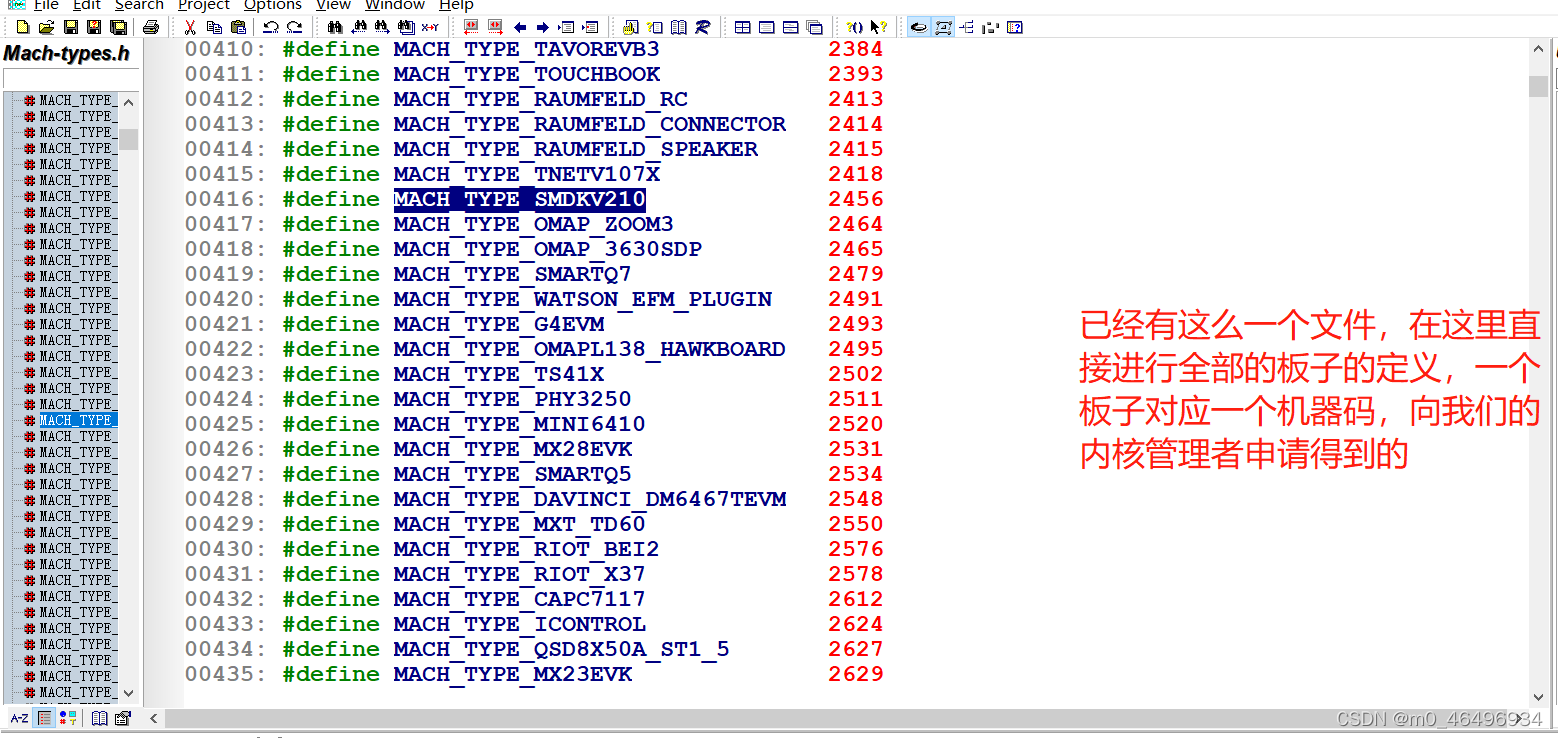Save the current file via floppy icon

(x=70, y=27)
